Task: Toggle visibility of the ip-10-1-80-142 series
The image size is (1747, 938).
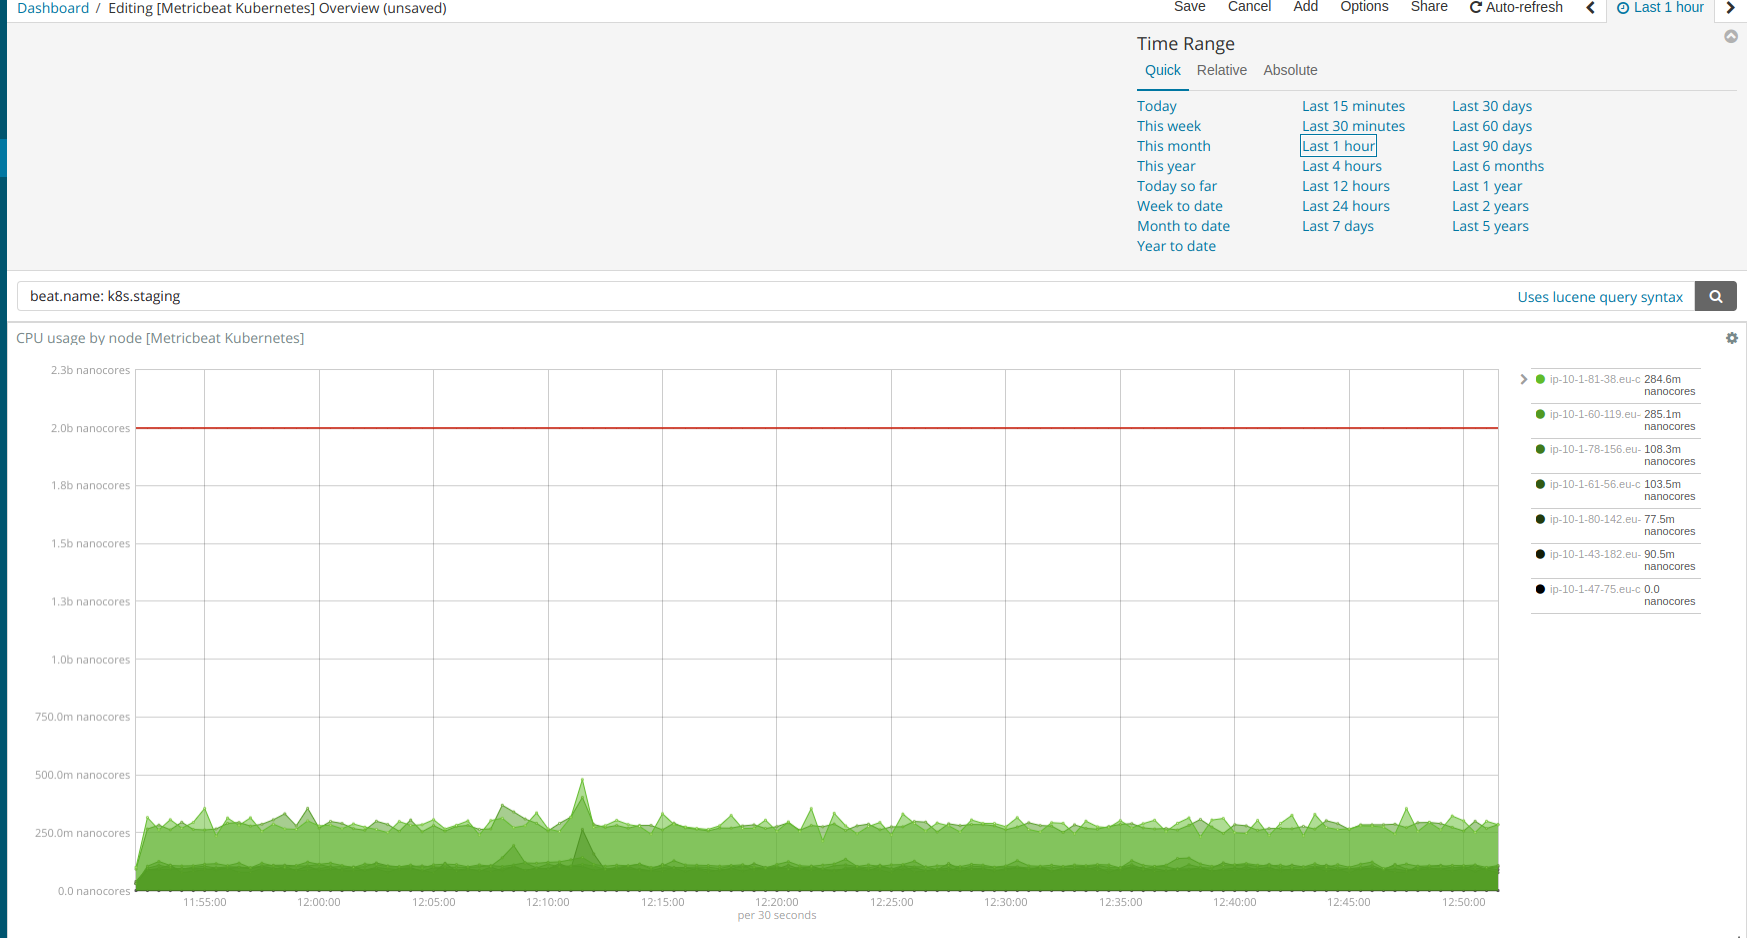Action: pos(1540,519)
